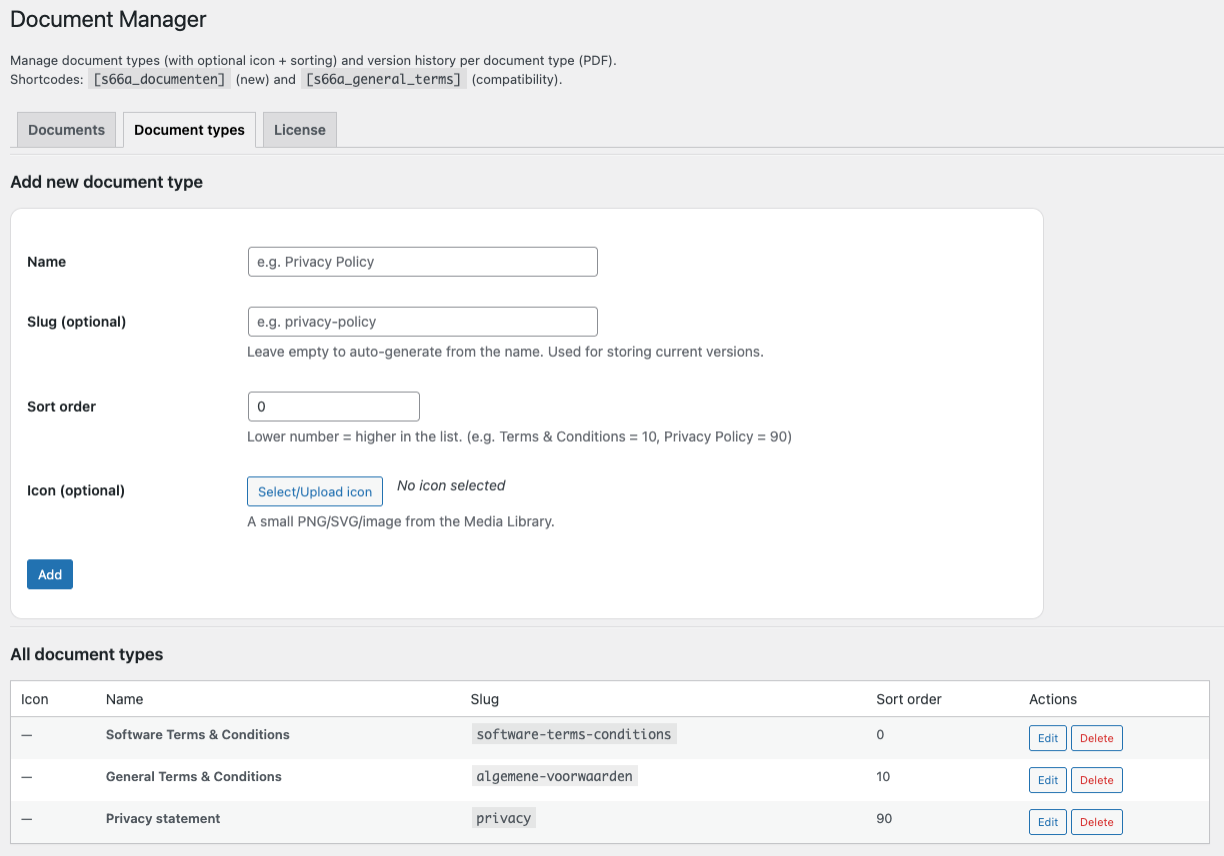1224x856 pixels.
Task: Delete the Privacy statement document type
Action: pyautogui.click(x=1096, y=821)
